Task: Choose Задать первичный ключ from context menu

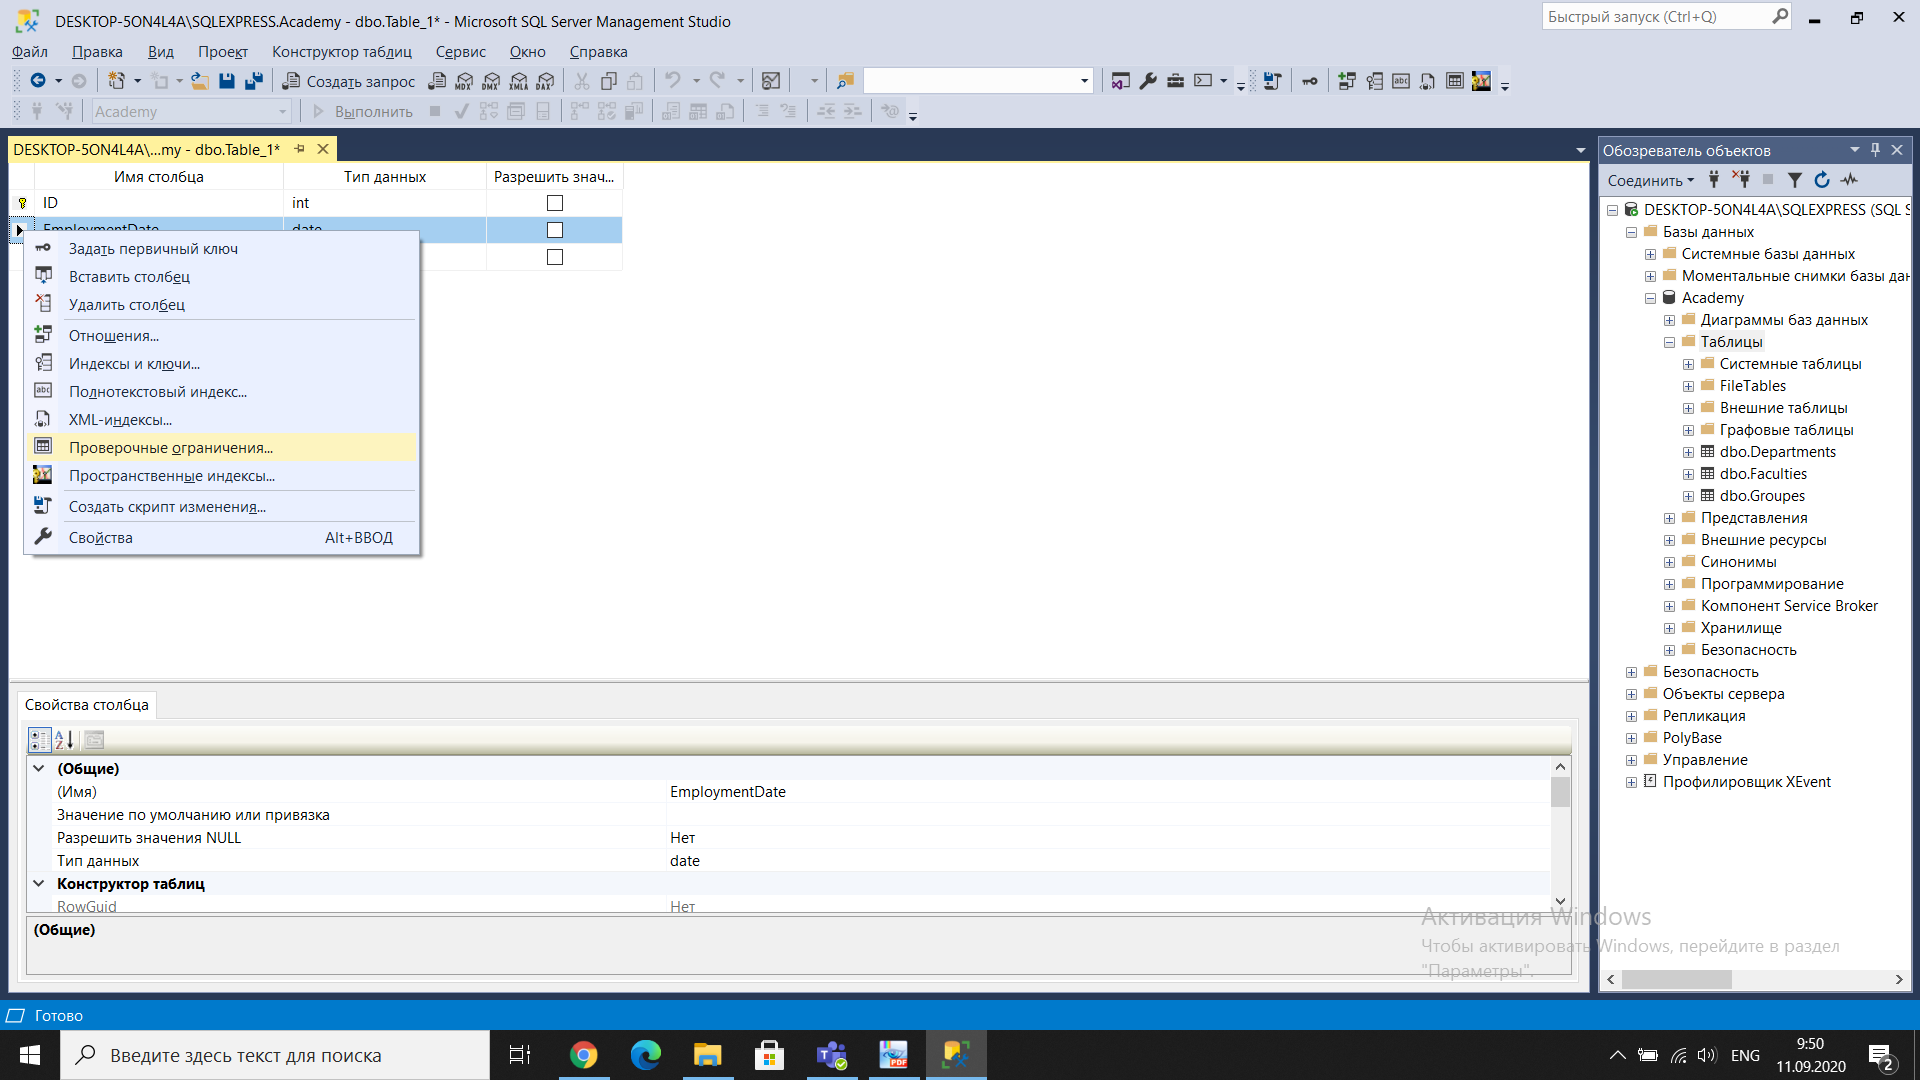Action: (222, 249)
